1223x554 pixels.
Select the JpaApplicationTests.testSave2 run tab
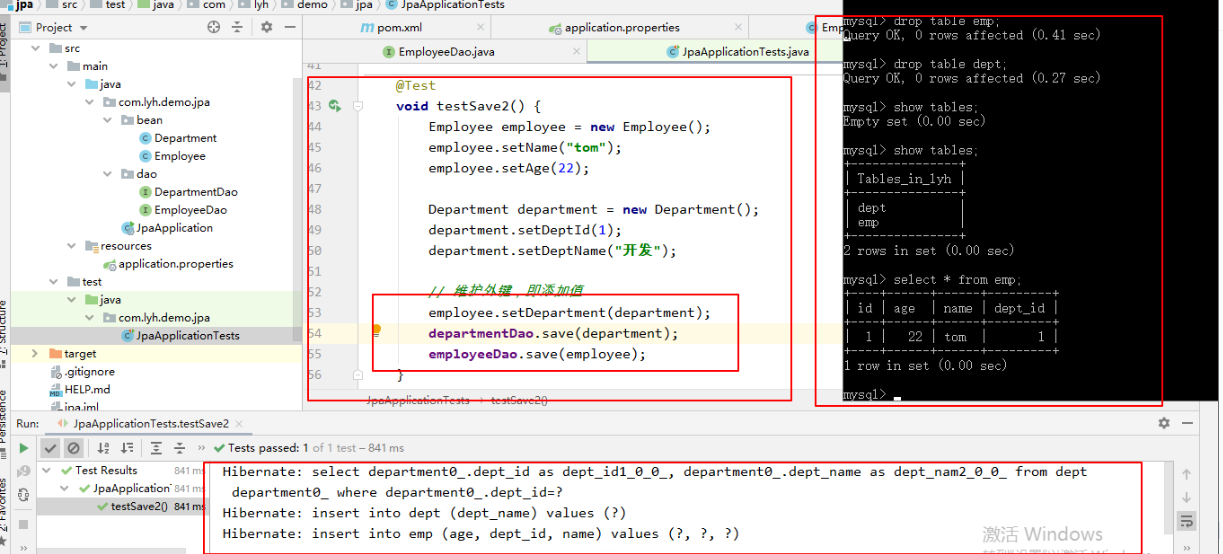[151, 424]
